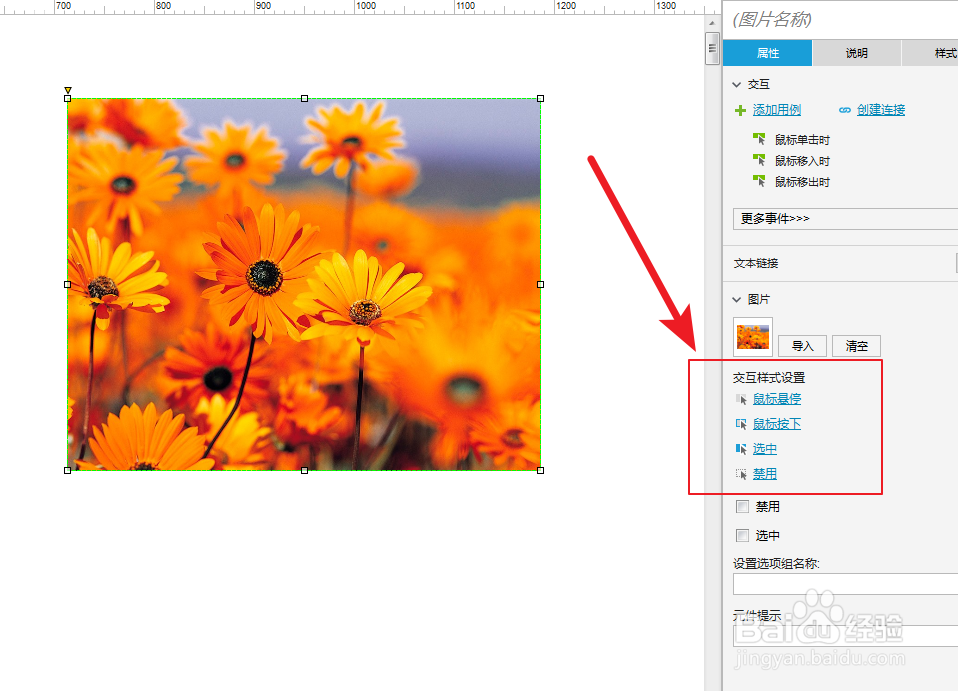Click the 交互样式设置 heading
Viewport: 958px width, 691px height.
[x=769, y=378]
